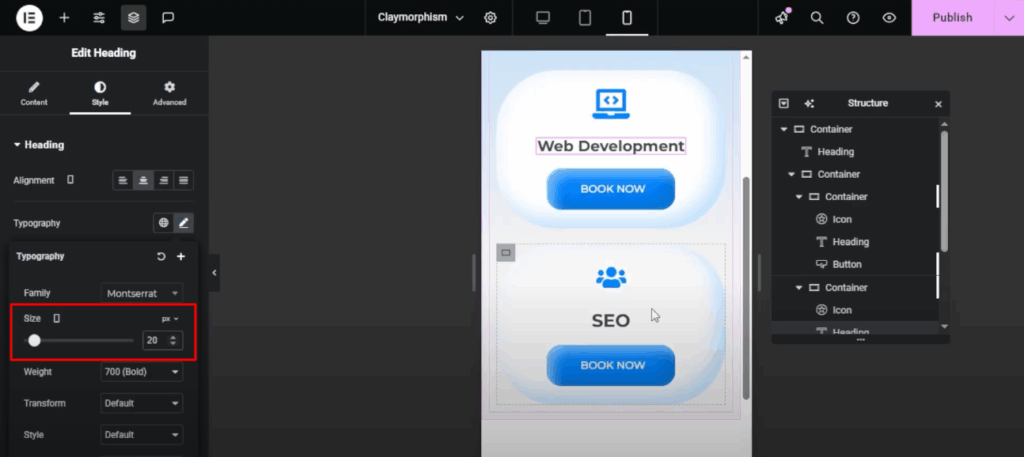The width and height of the screenshot is (1024, 457).
Task: Toggle the Typography edit pencil icon
Action: 184,223
